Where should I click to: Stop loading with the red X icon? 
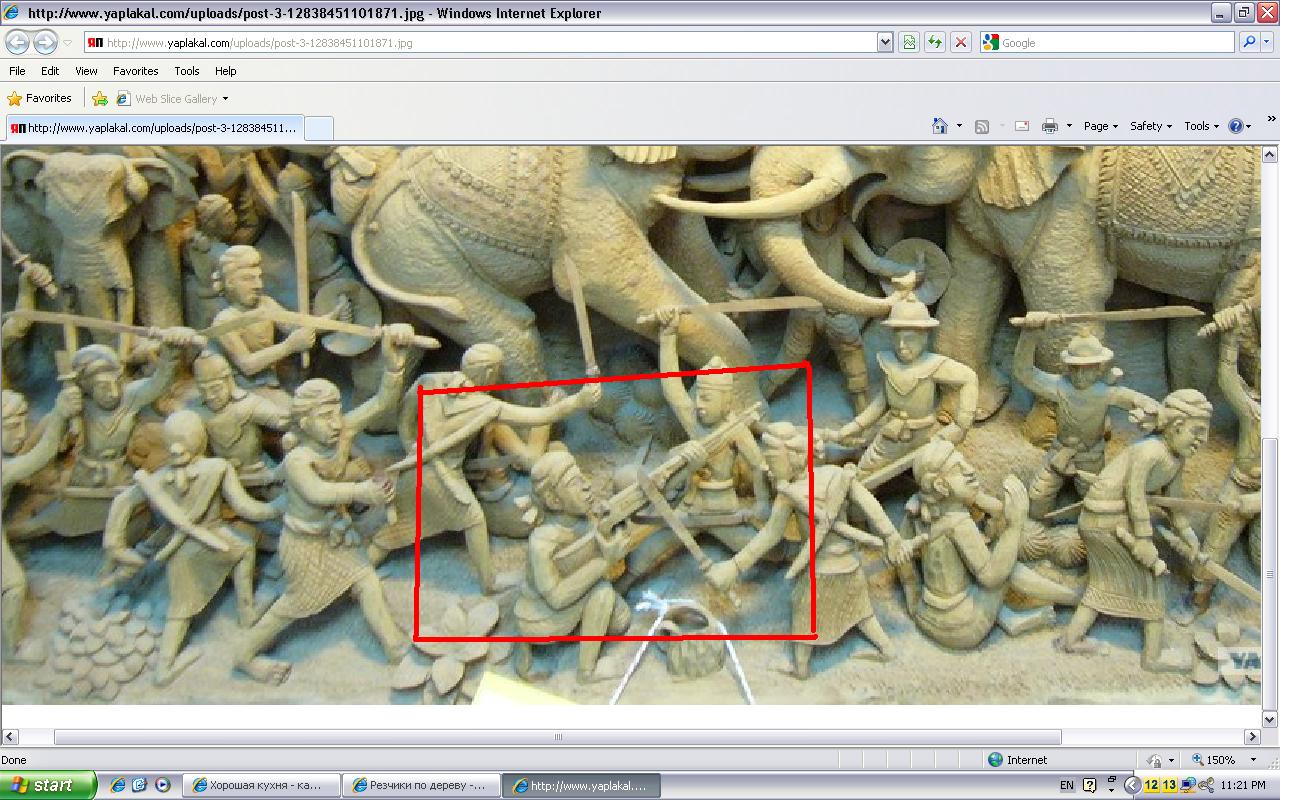click(x=961, y=43)
